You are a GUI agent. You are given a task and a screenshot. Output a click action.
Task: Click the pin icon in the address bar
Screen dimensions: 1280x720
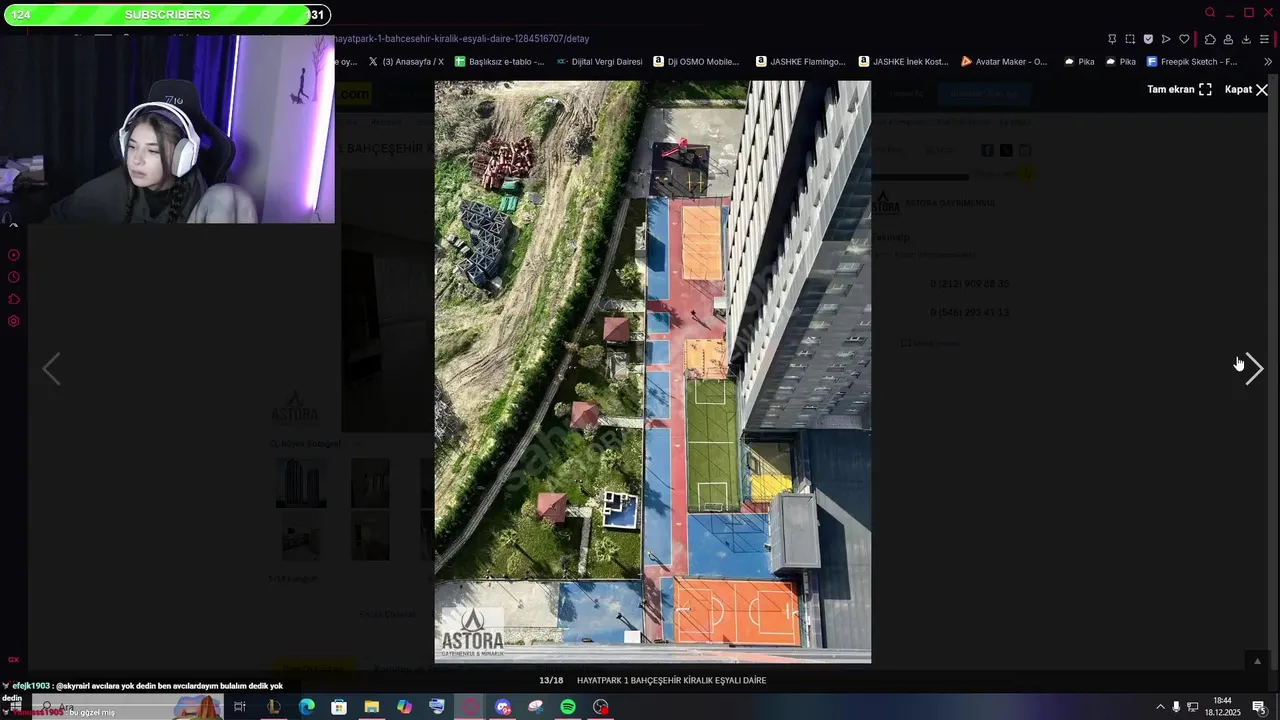click(x=1112, y=39)
